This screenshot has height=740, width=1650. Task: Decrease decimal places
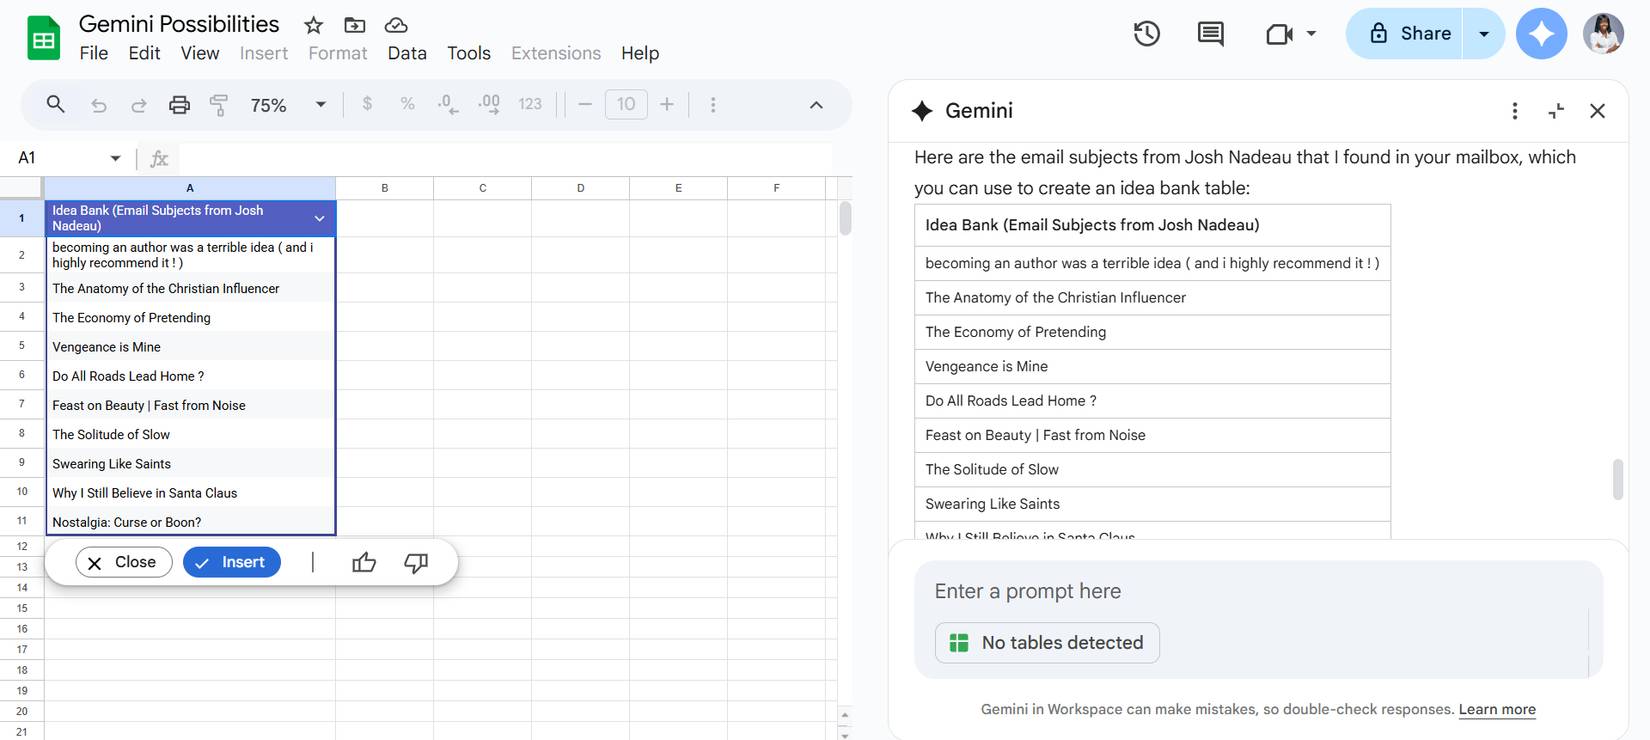click(448, 104)
